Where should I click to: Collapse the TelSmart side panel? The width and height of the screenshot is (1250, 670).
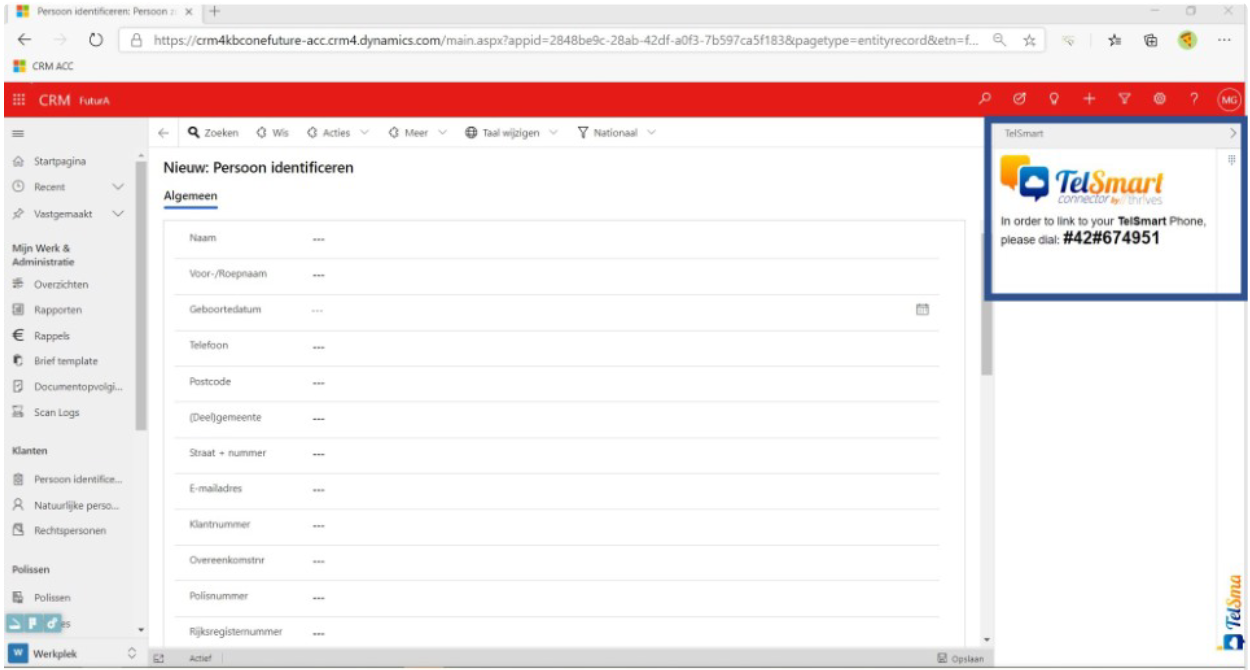tap(1233, 132)
